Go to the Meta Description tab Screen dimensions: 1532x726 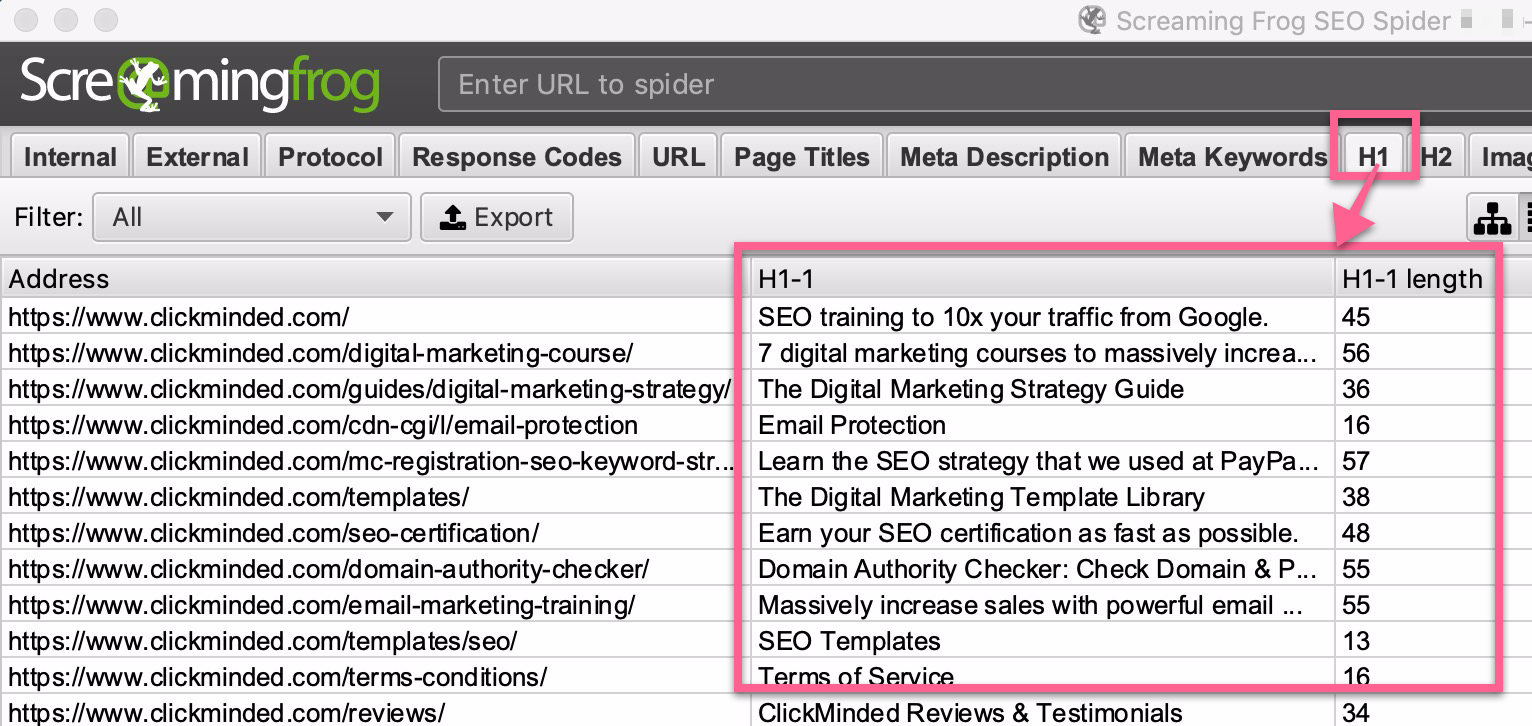[1004, 157]
